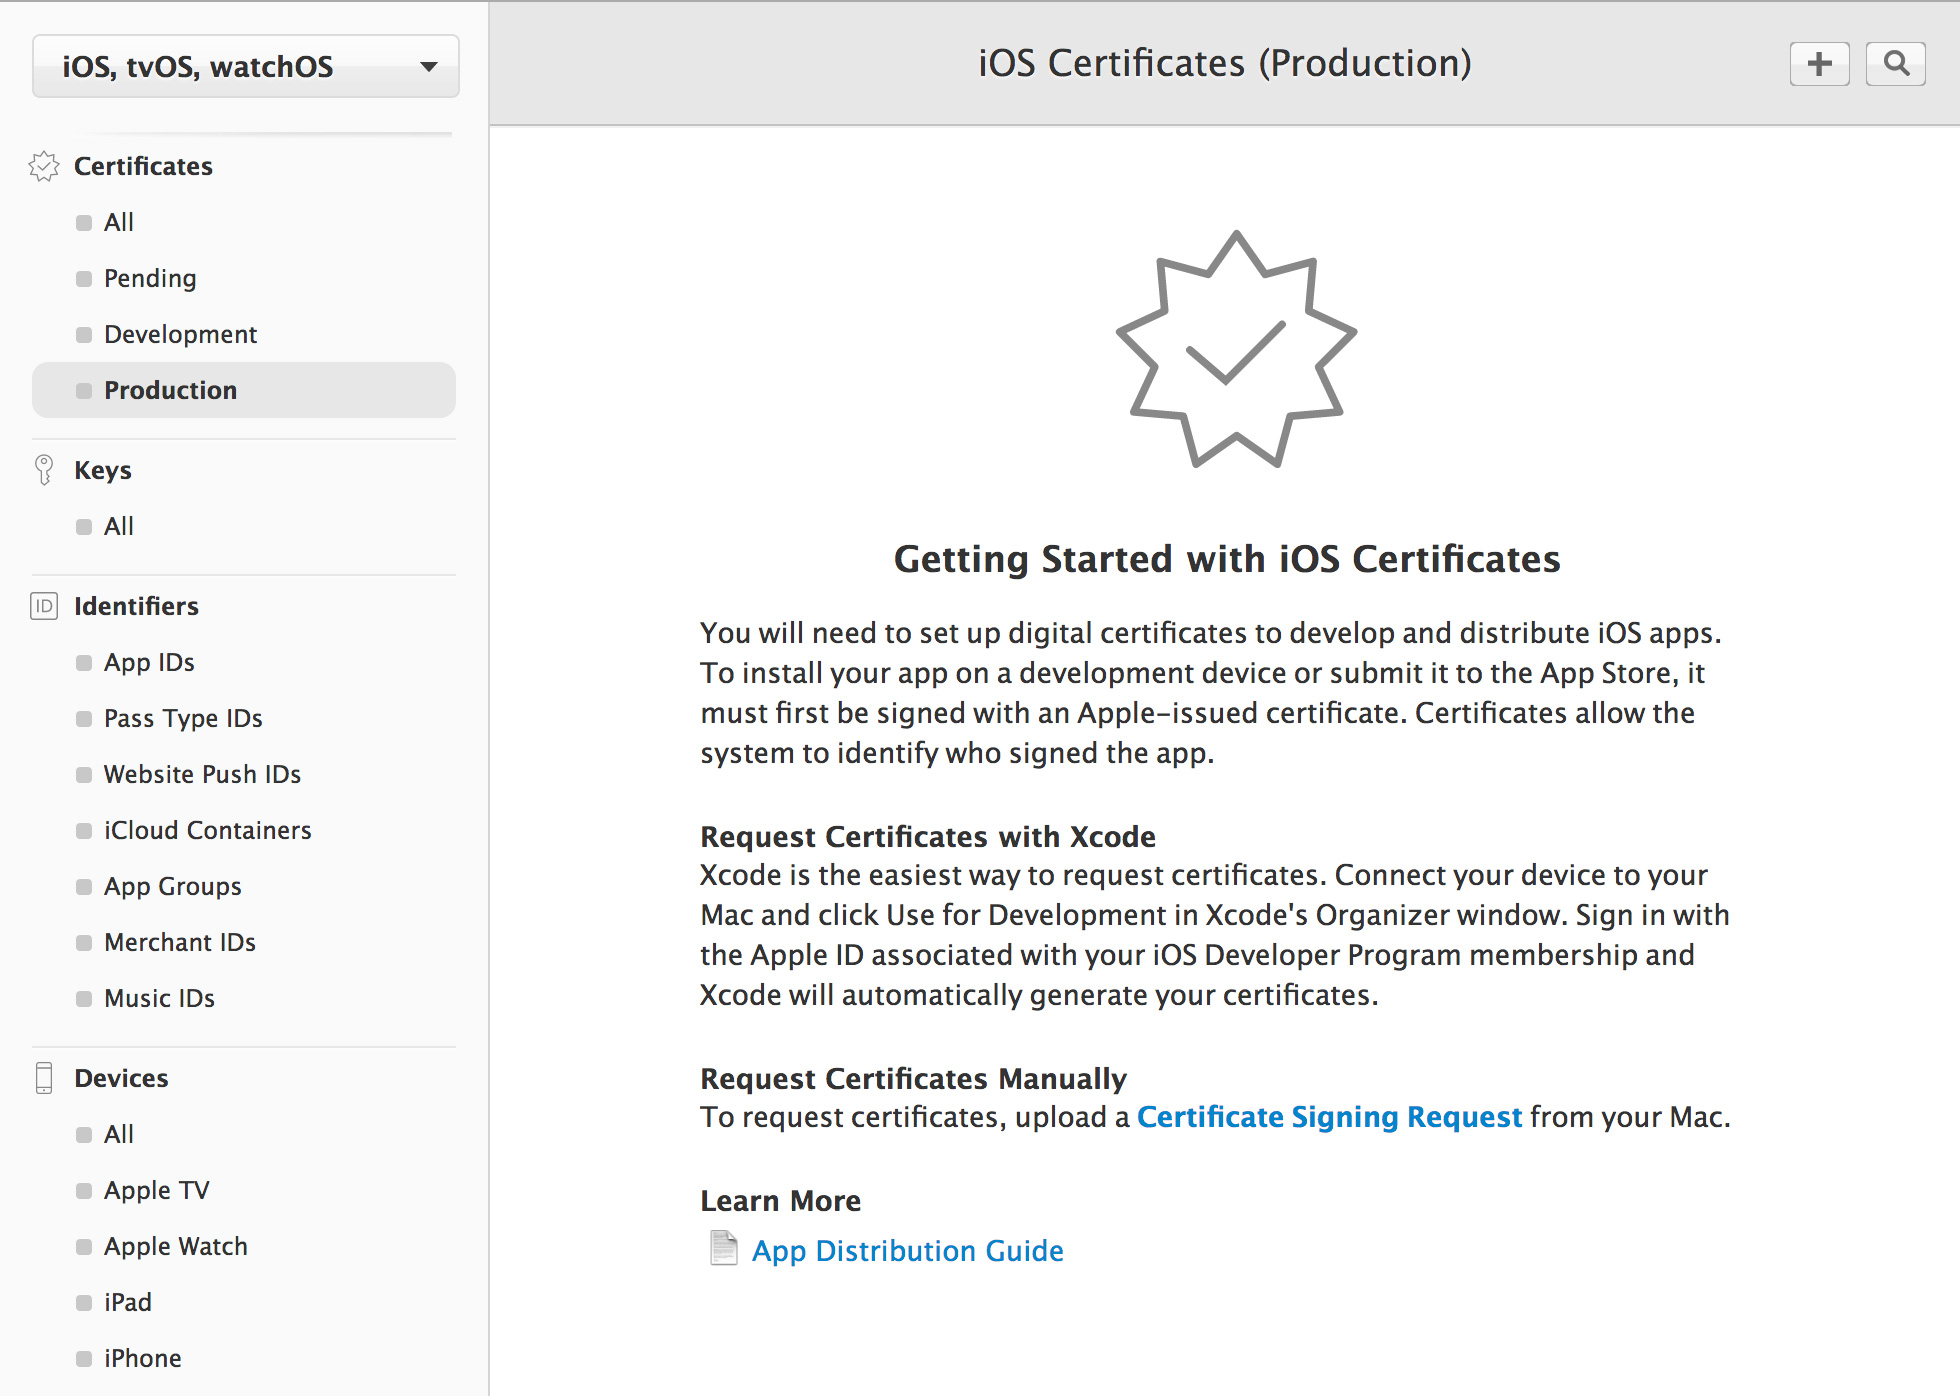
Task: Click the Identifiers section ID icon
Action: tap(44, 606)
